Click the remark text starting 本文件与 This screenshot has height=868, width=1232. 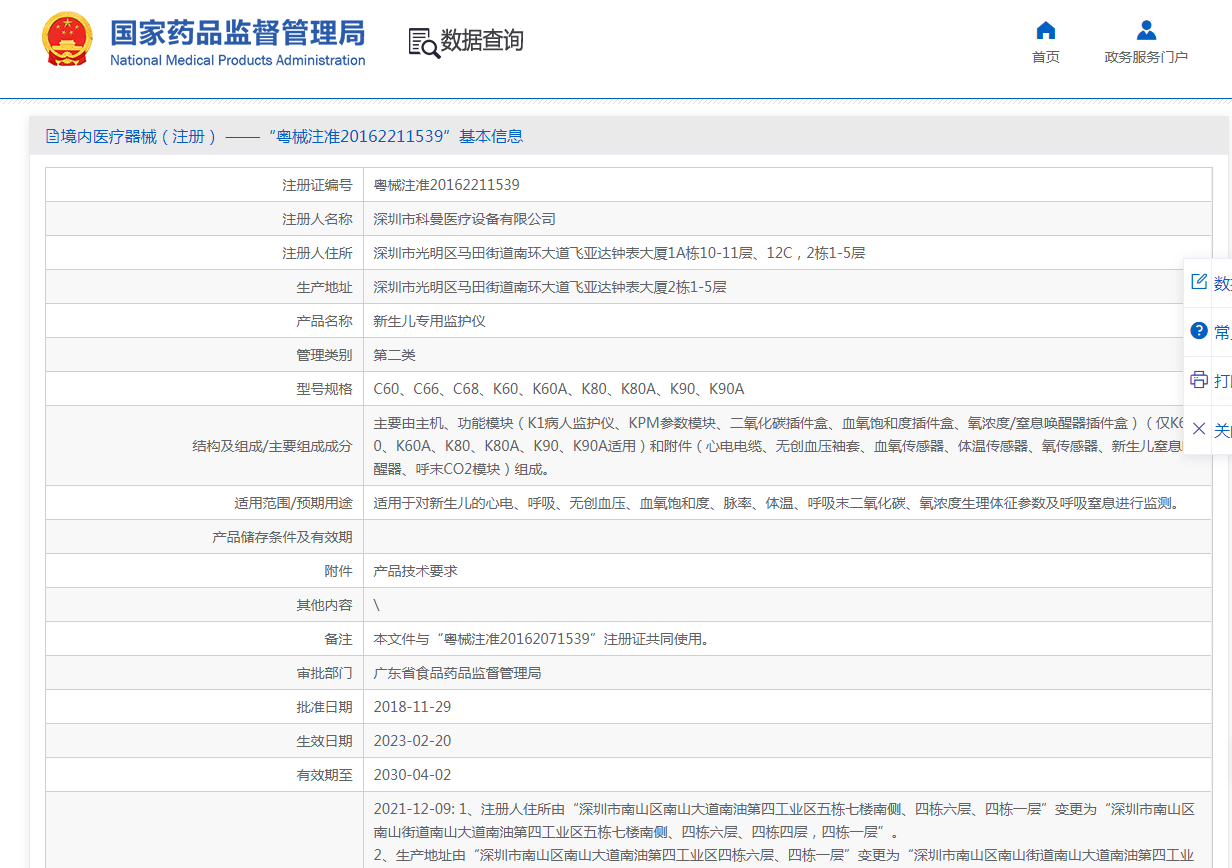[541, 639]
